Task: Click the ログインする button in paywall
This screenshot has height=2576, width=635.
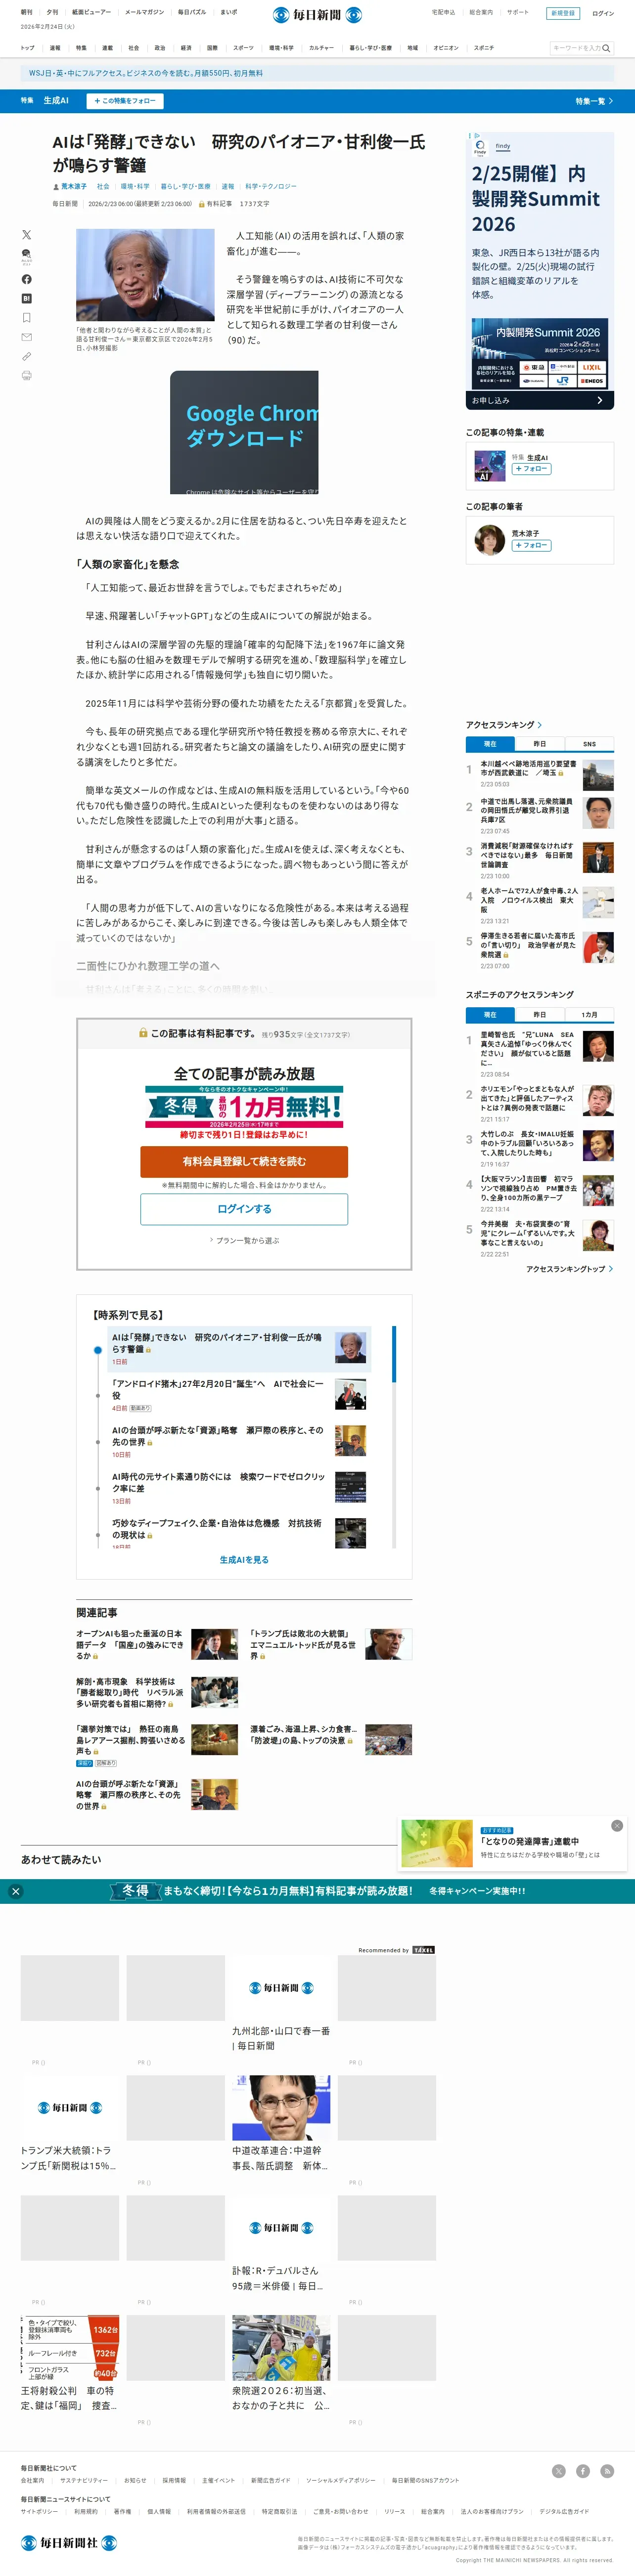Action: [x=244, y=1209]
